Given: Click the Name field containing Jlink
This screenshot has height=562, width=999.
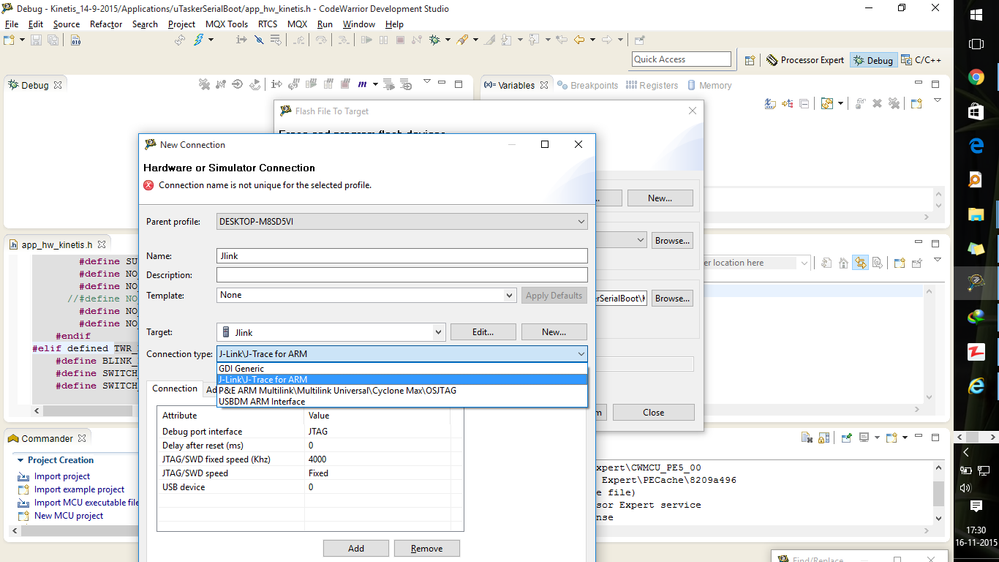Looking at the screenshot, I should point(401,256).
